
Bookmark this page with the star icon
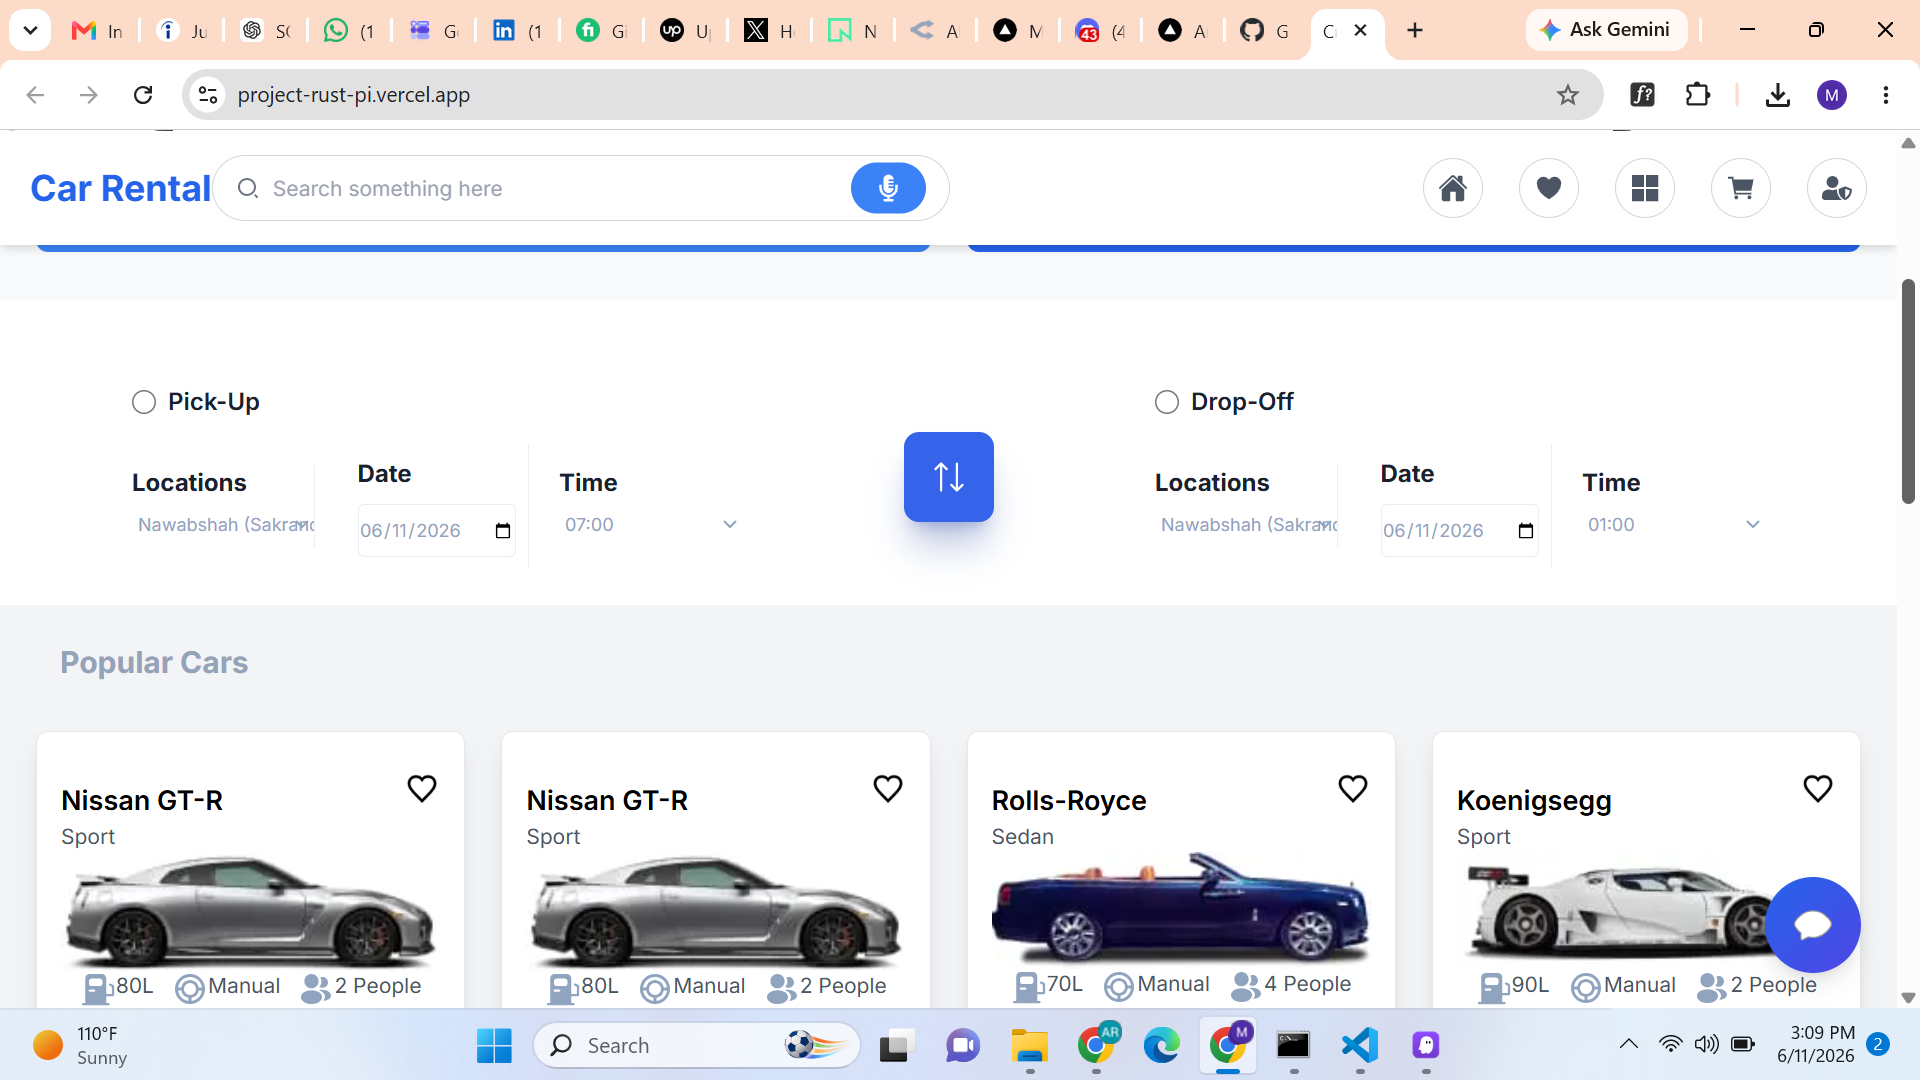click(x=1568, y=95)
